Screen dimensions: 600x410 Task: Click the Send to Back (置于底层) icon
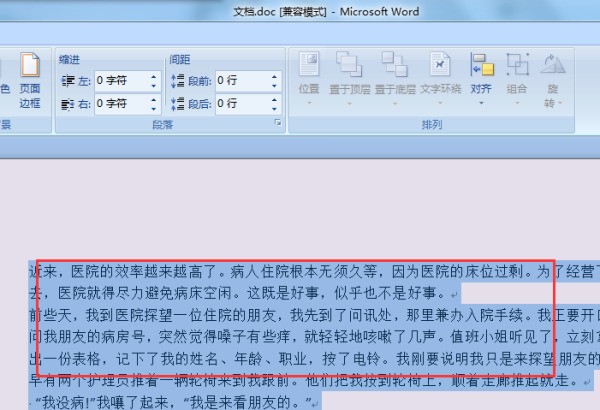pos(395,64)
